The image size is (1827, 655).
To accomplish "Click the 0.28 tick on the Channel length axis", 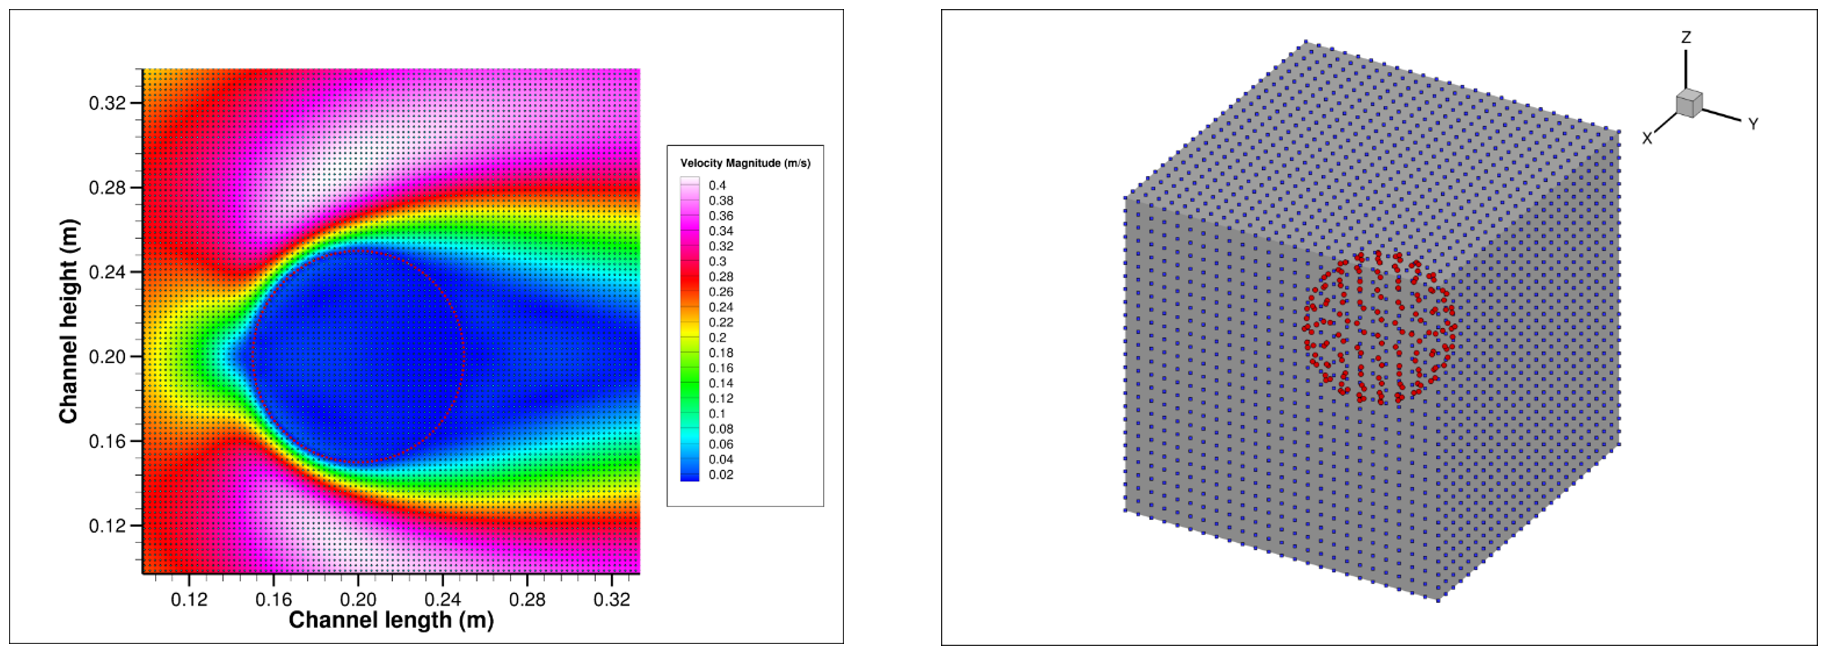I will 527,599.
